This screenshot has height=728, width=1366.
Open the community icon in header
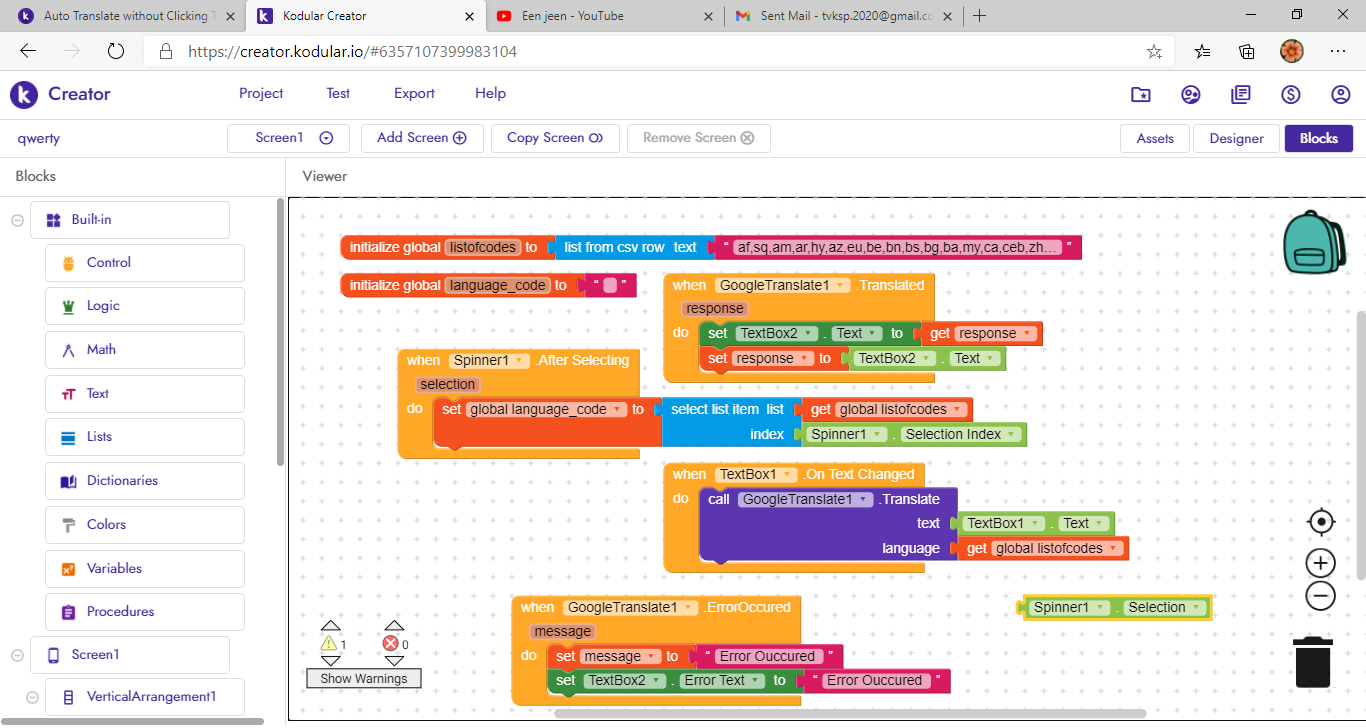coord(1191,94)
